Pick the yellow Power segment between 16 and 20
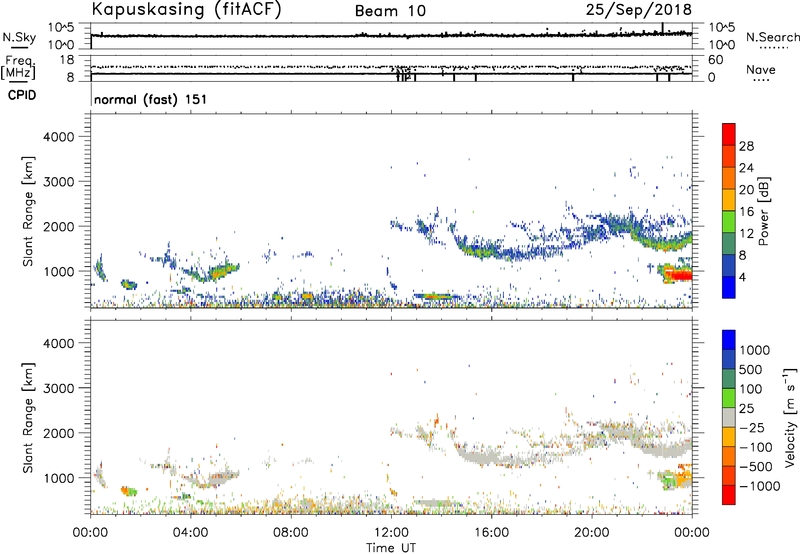This screenshot has width=800, height=554. (x=729, y=200)
